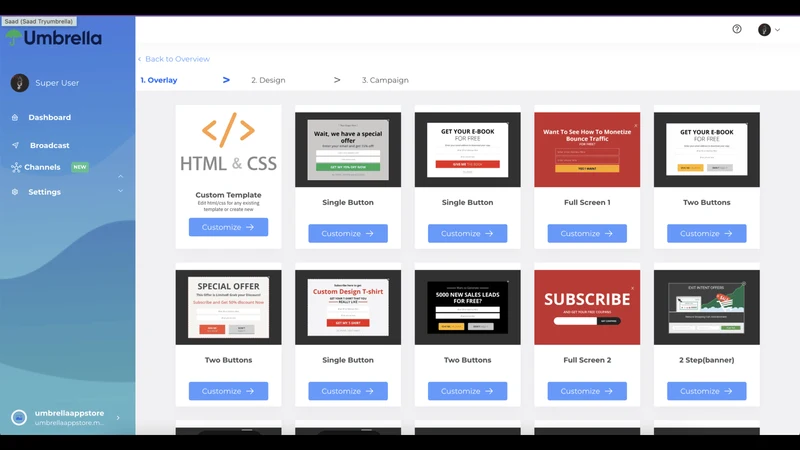Click the 'Super User' name text
The image size is (800, 450).
(57, 83)
